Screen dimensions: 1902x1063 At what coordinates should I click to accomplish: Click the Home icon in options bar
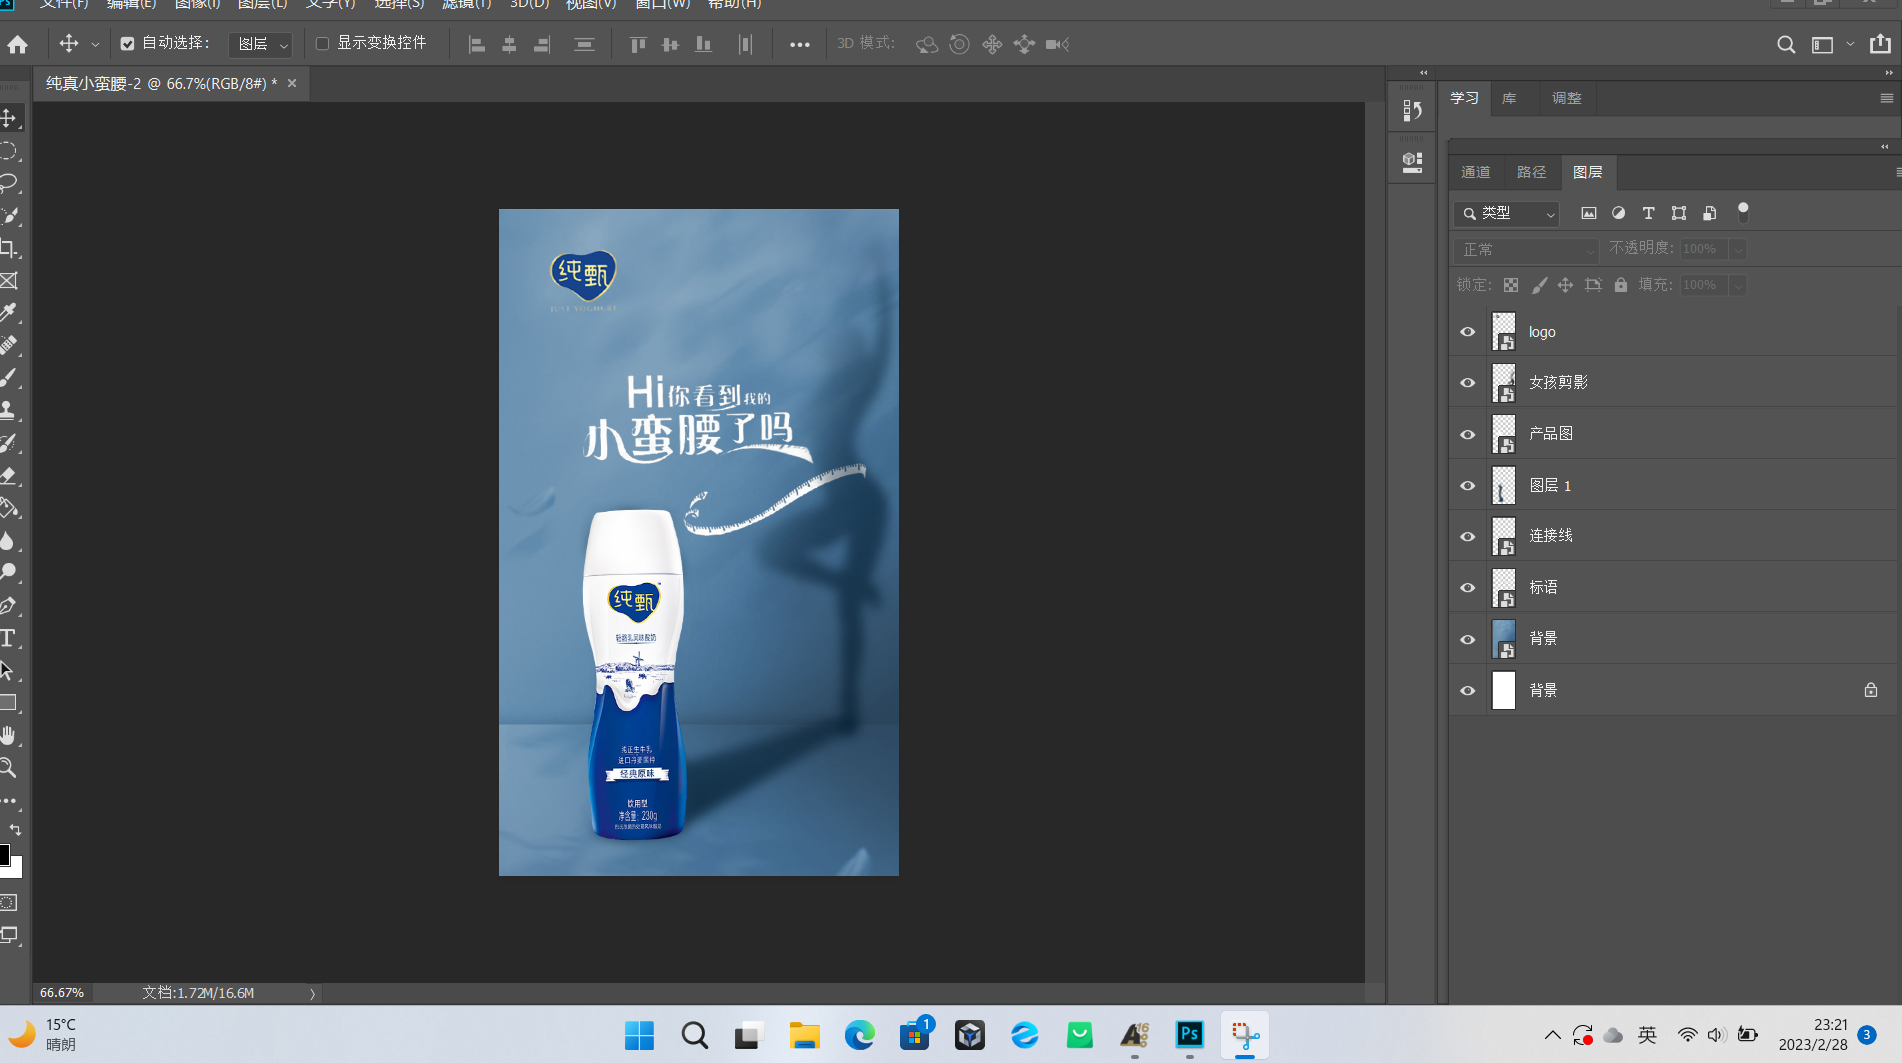(18, 44)
